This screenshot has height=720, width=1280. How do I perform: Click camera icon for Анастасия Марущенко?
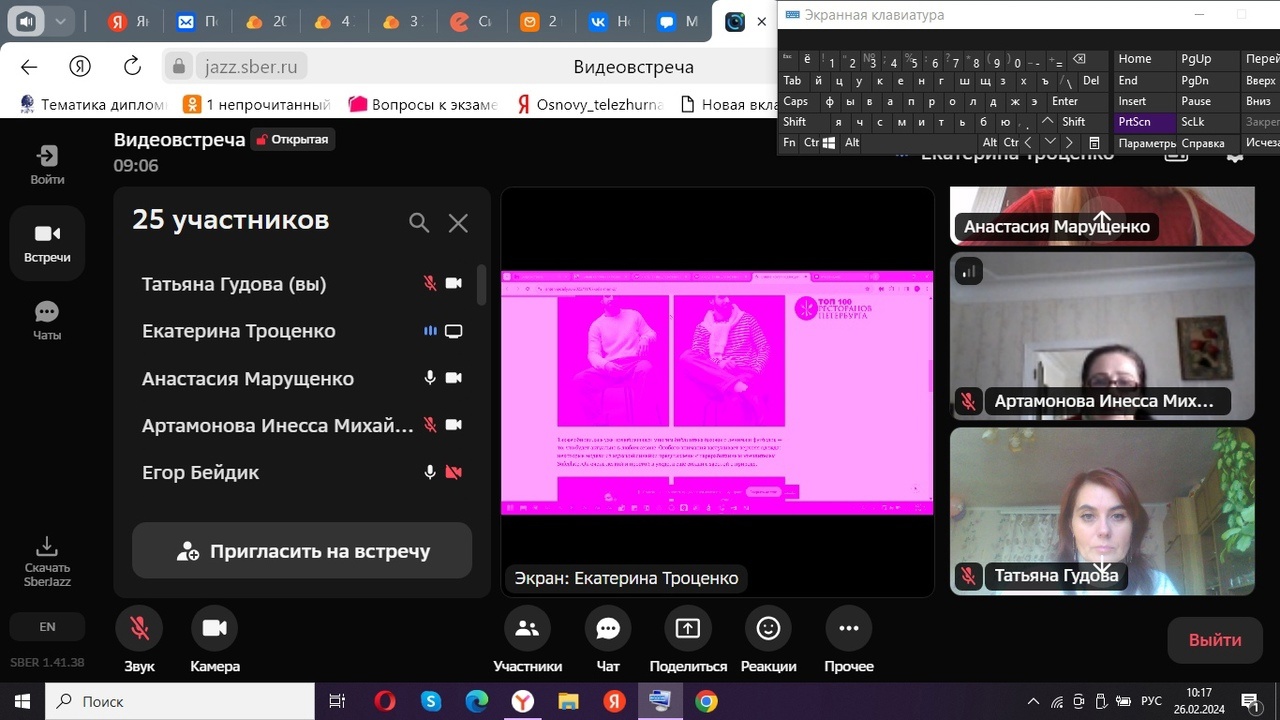(454, 378)
